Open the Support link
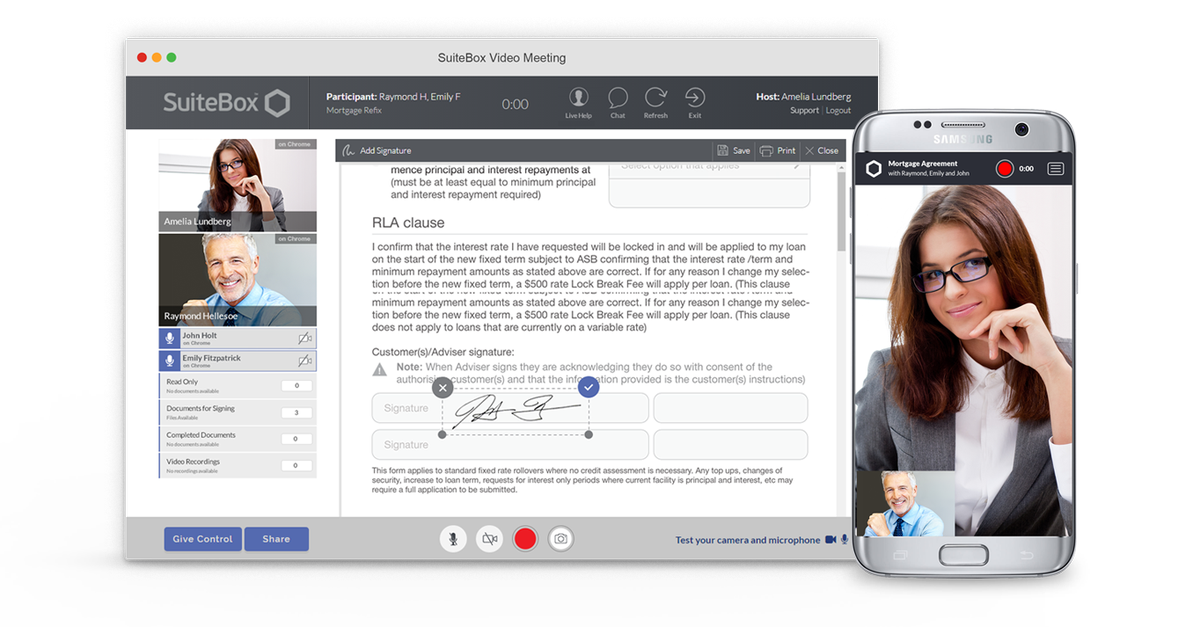This screenshot has height=627, width=1200. pos(804,111)
